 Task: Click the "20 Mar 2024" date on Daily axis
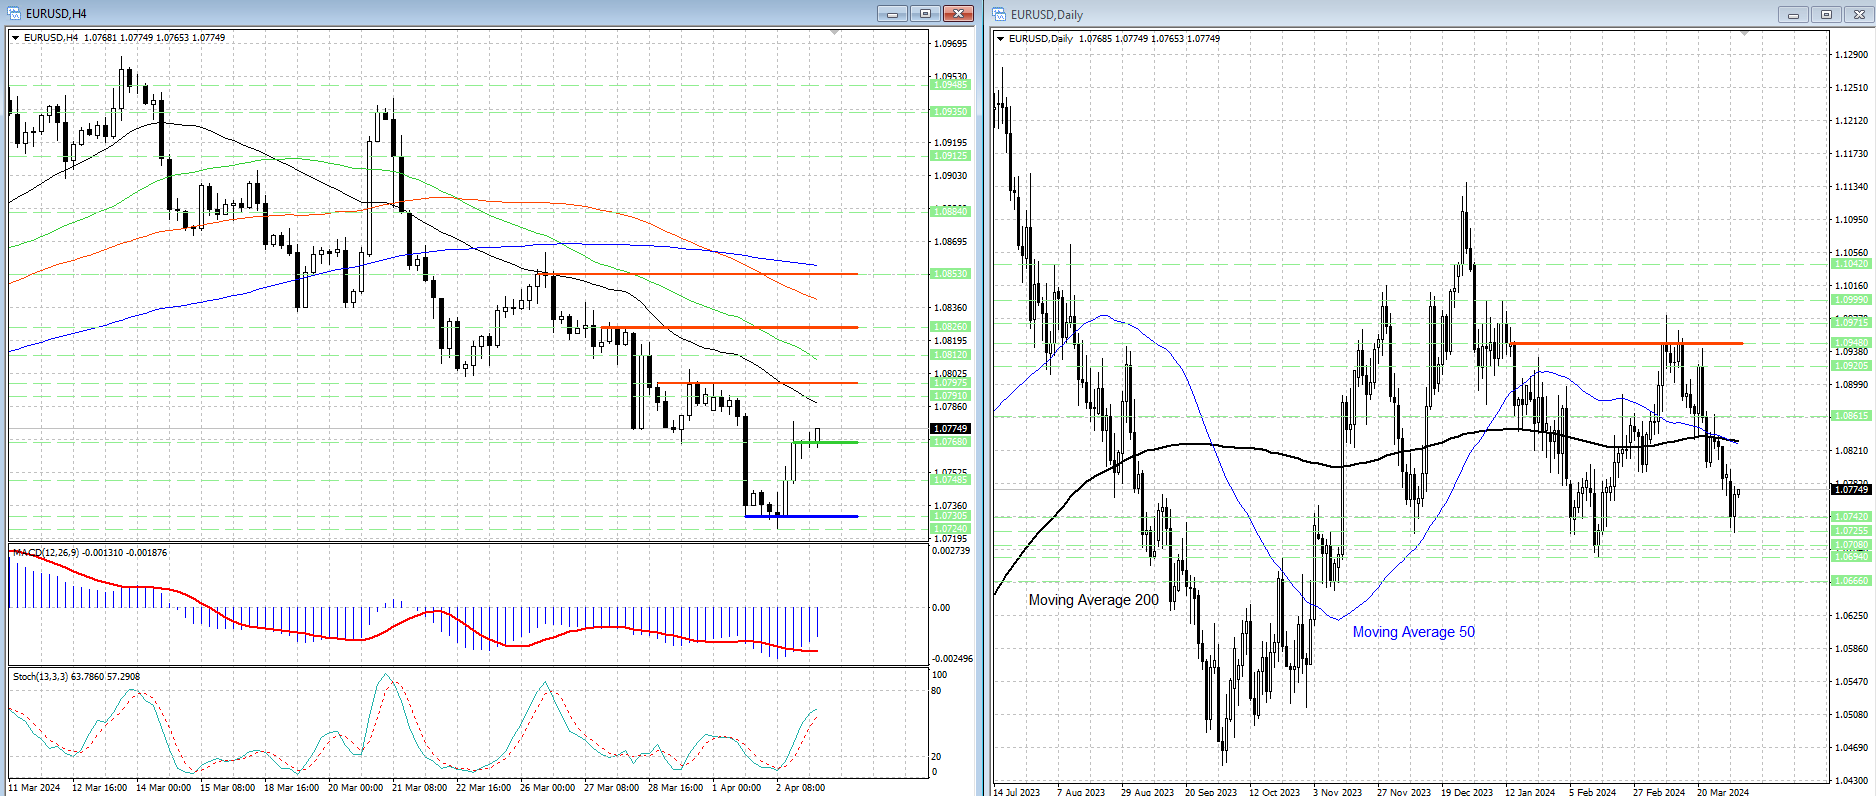tap(1723, 792)
